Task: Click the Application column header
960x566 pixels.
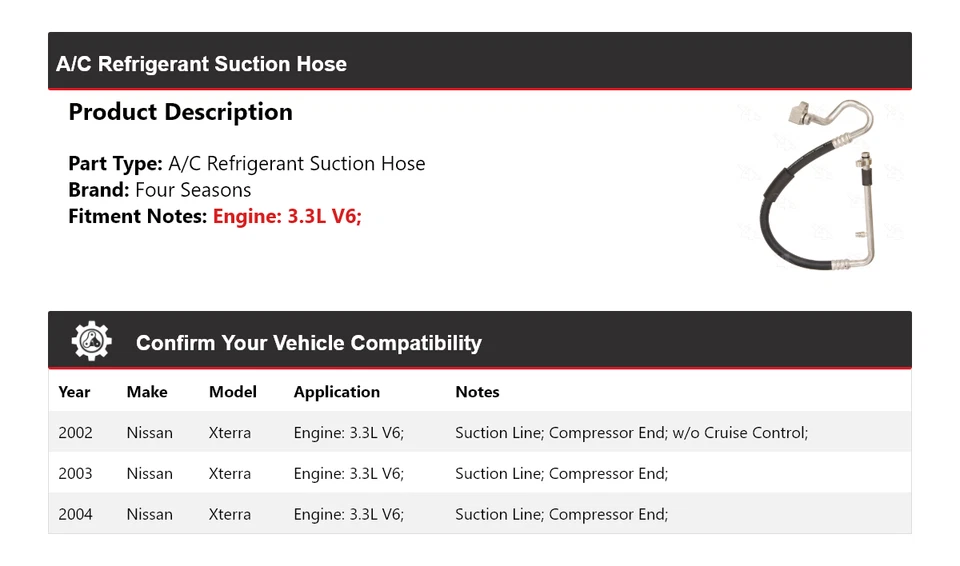Action: 336,392
